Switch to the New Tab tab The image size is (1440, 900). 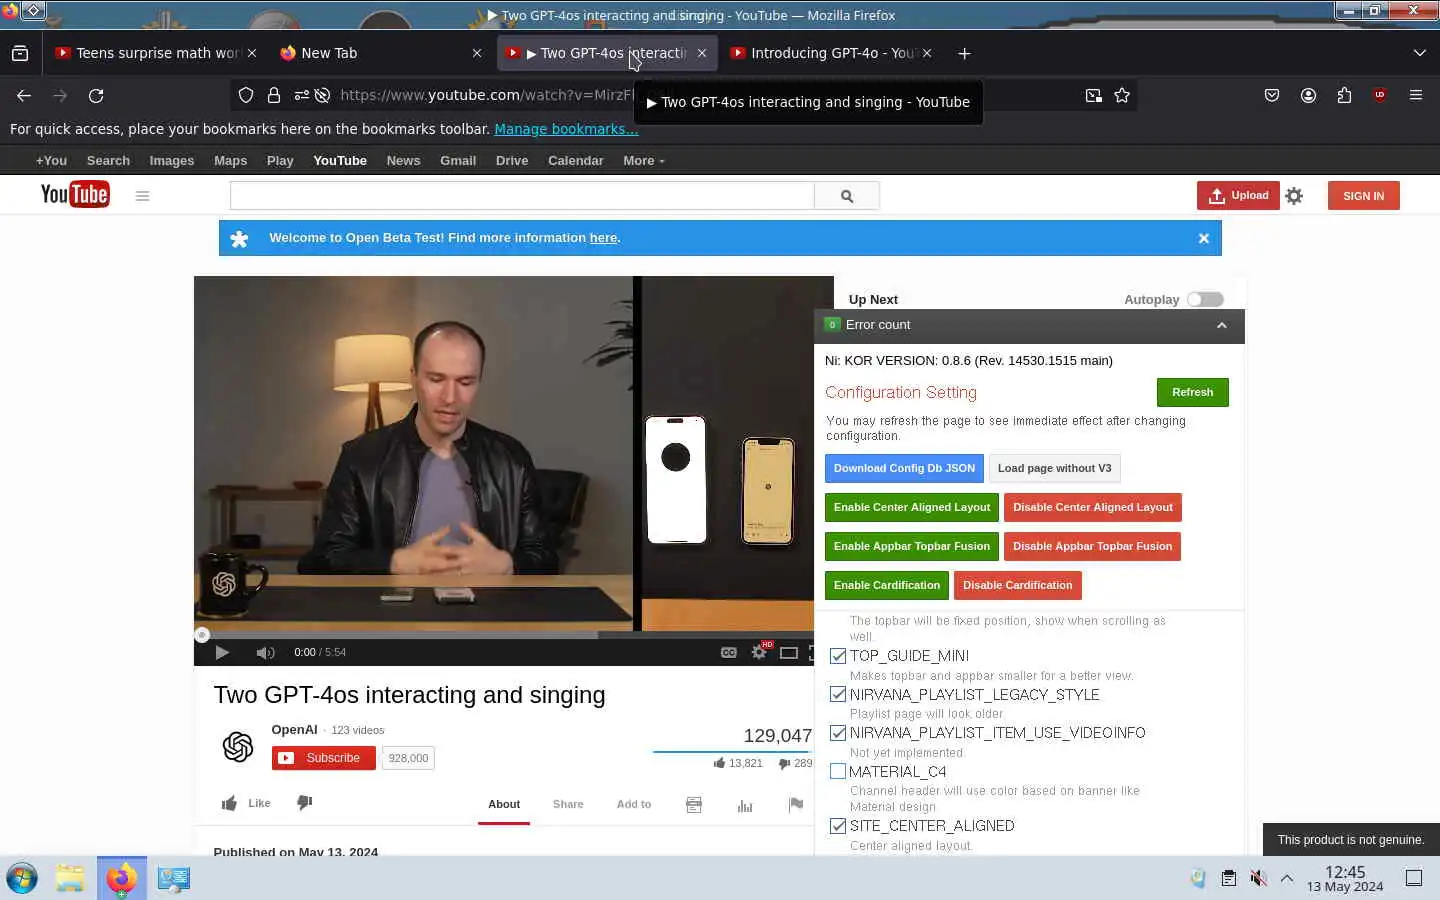click(x=380, y=53)
